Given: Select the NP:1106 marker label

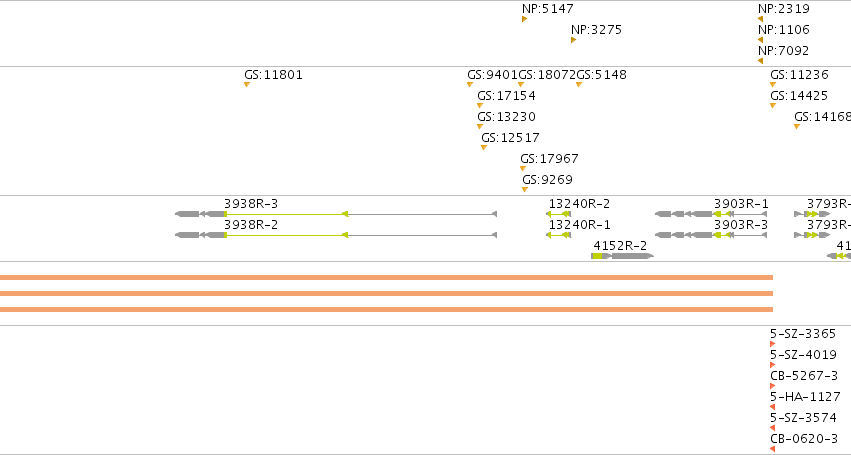Looking at the screenshot, I should [x=784, y=30].
